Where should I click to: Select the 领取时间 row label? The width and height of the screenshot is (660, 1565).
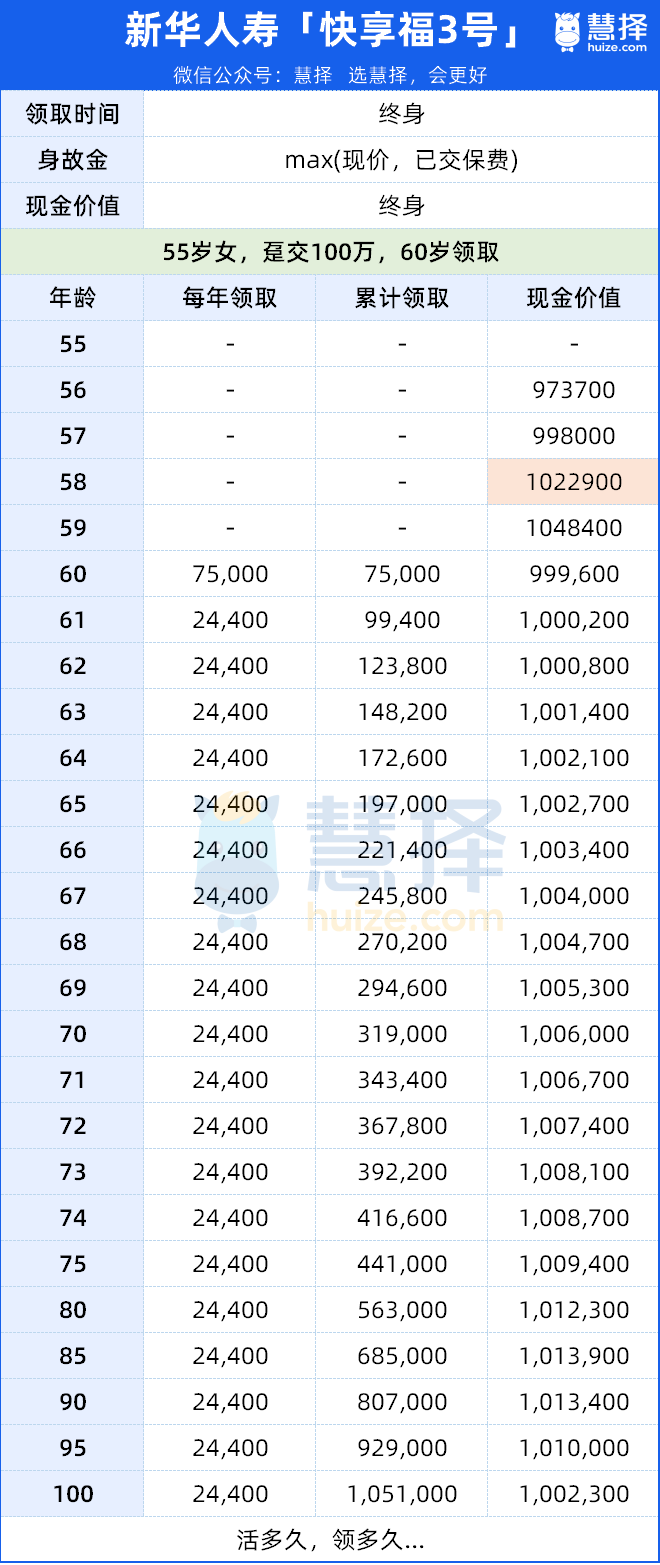(73, 114)
